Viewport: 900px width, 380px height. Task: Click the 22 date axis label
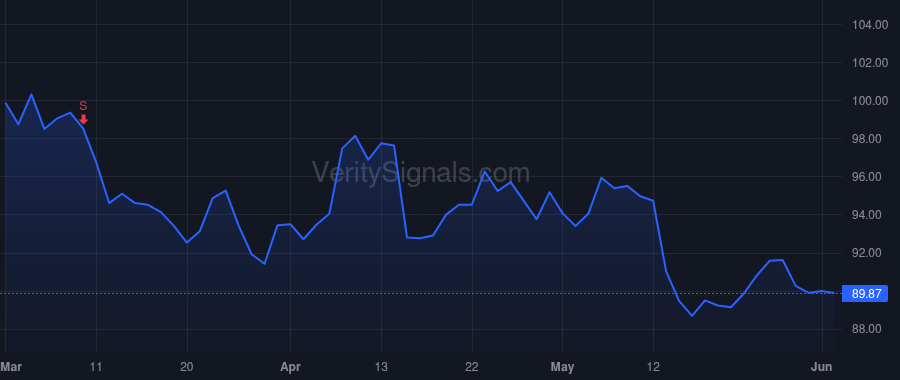coord(472,366)
